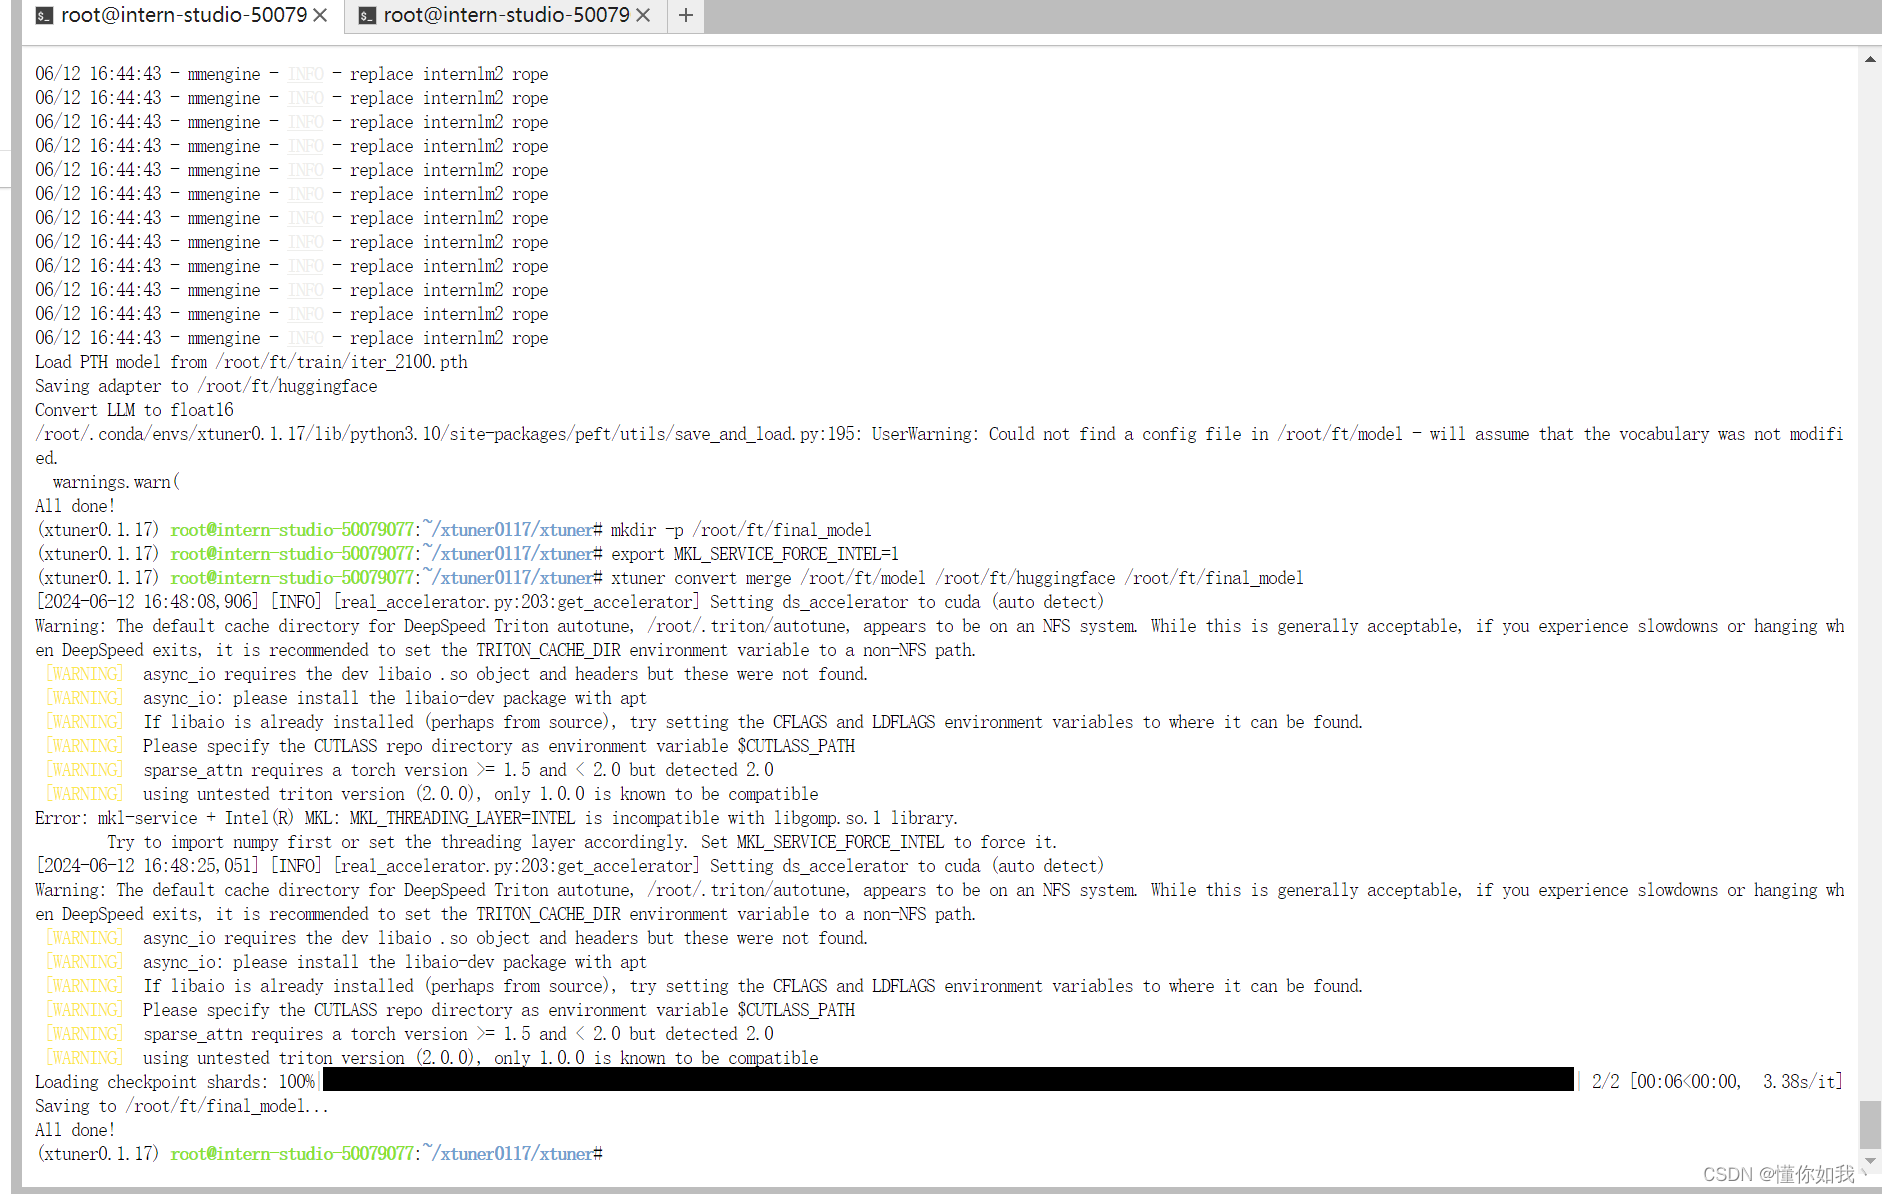
Task: Click the 'Load PTH model from /root/ft/train/iter_2100.pth' line
Action: click(251, 362)
